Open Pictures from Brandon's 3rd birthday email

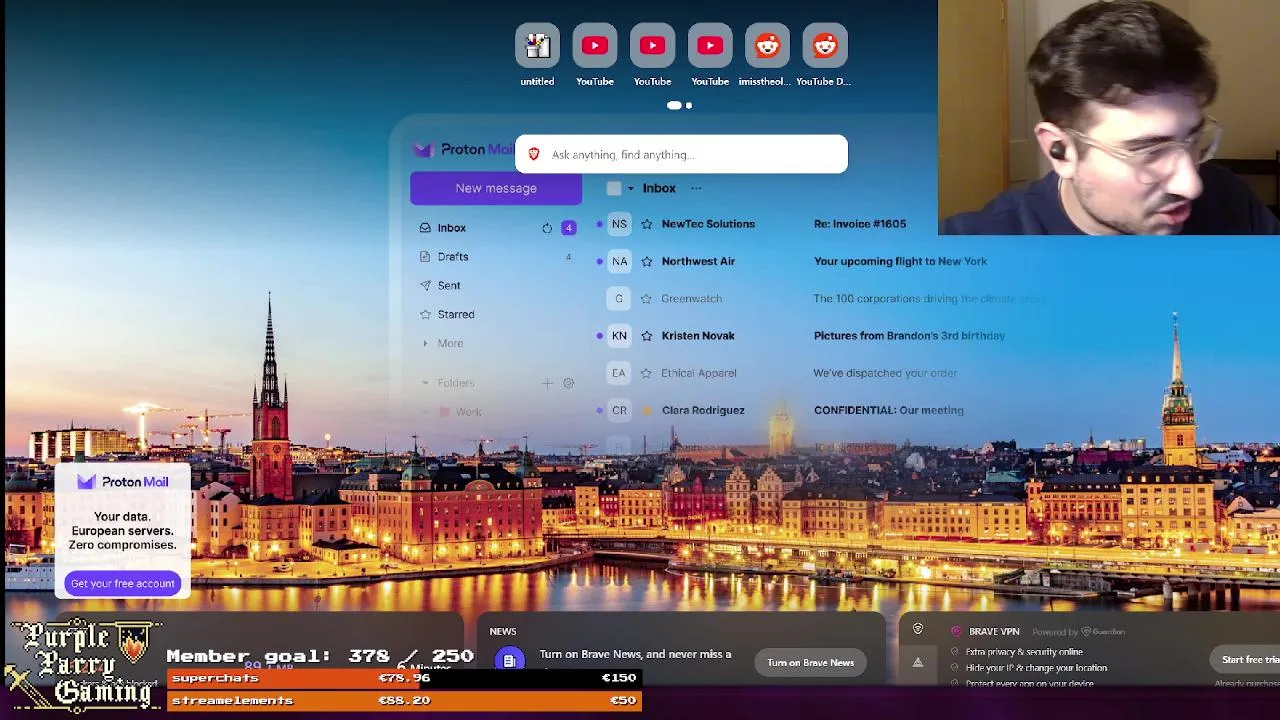pyautogui.click(x=909, y=336)
